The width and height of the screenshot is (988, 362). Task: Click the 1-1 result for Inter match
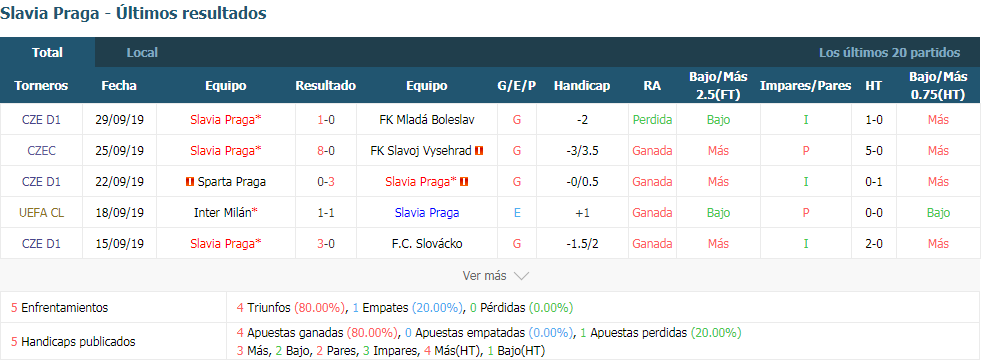click(x=326, y=213)
